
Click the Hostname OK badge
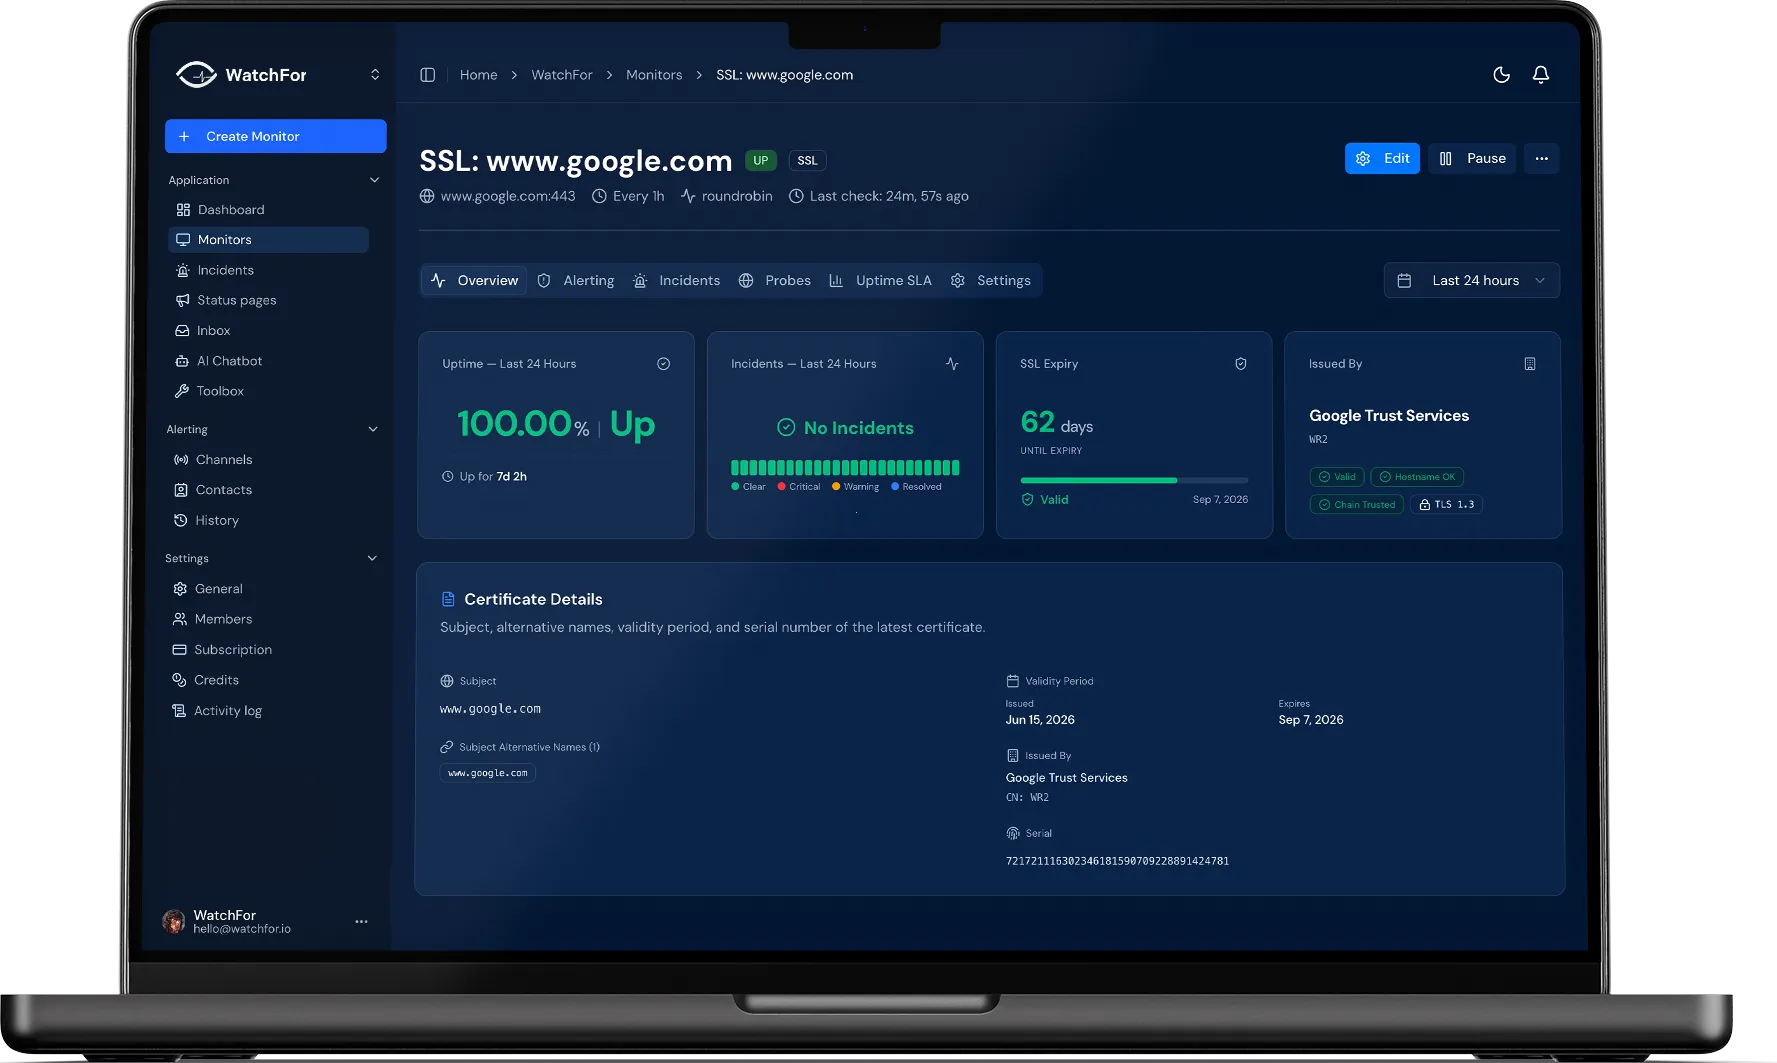point(1417,477)
